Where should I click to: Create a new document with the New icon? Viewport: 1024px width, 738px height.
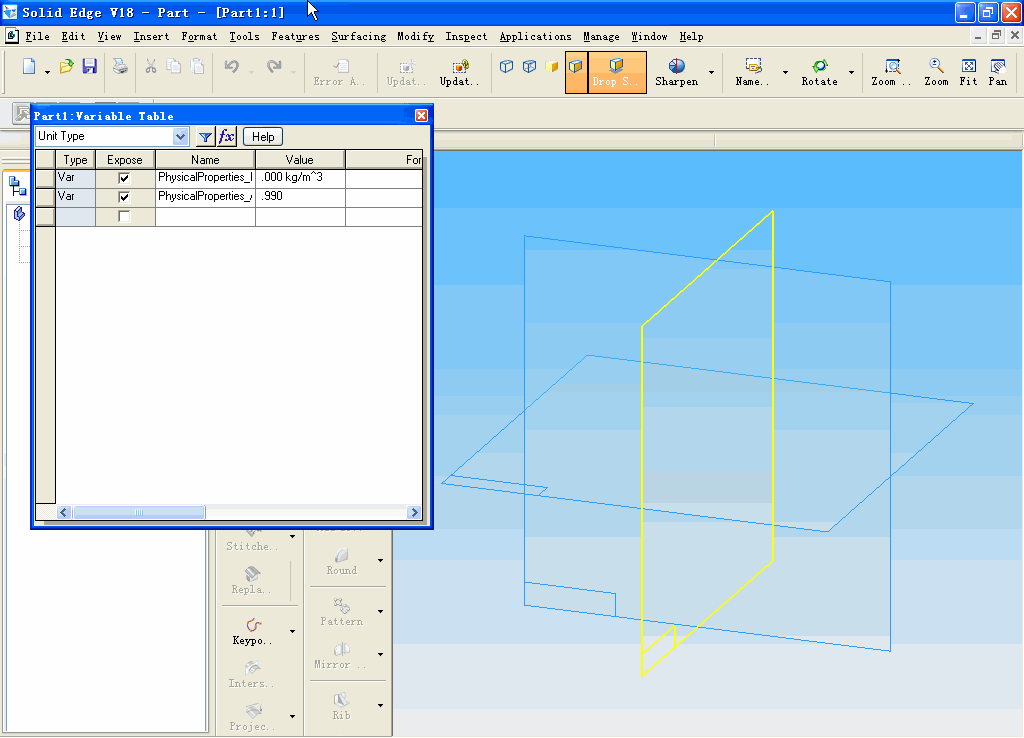click(29, 67)
